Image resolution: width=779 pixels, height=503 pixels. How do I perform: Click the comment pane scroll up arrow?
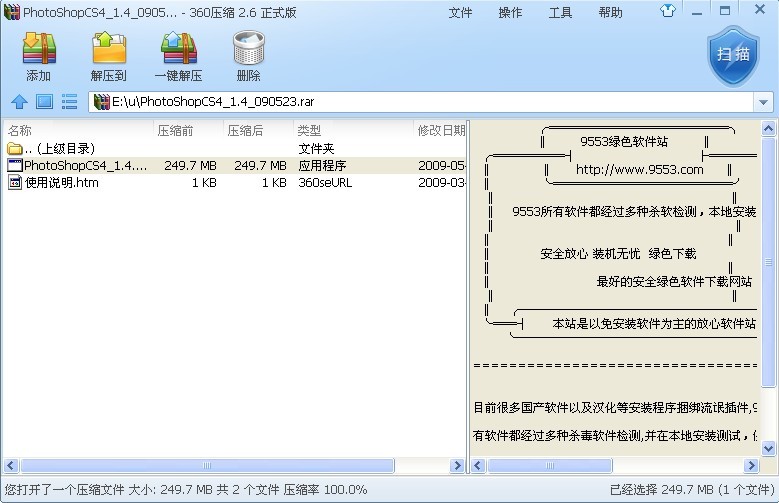(x=768, y=129)
